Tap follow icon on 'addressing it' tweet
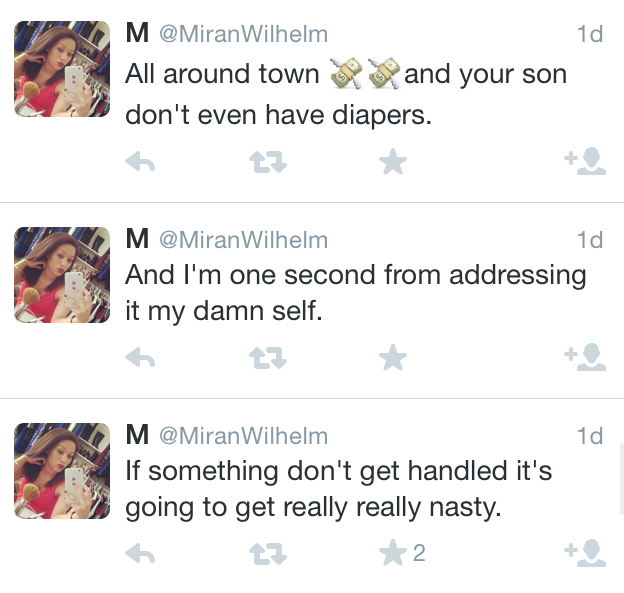The image size is (624, 593). click(x=585, y=357)
